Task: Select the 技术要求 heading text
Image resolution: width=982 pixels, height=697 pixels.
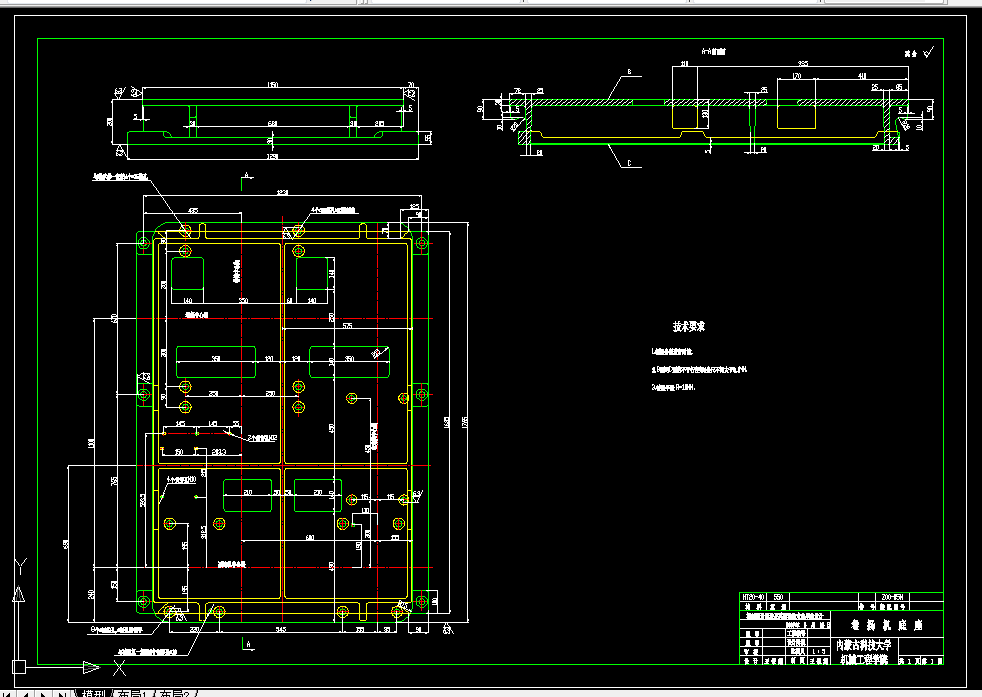Action: click(689, 326)
